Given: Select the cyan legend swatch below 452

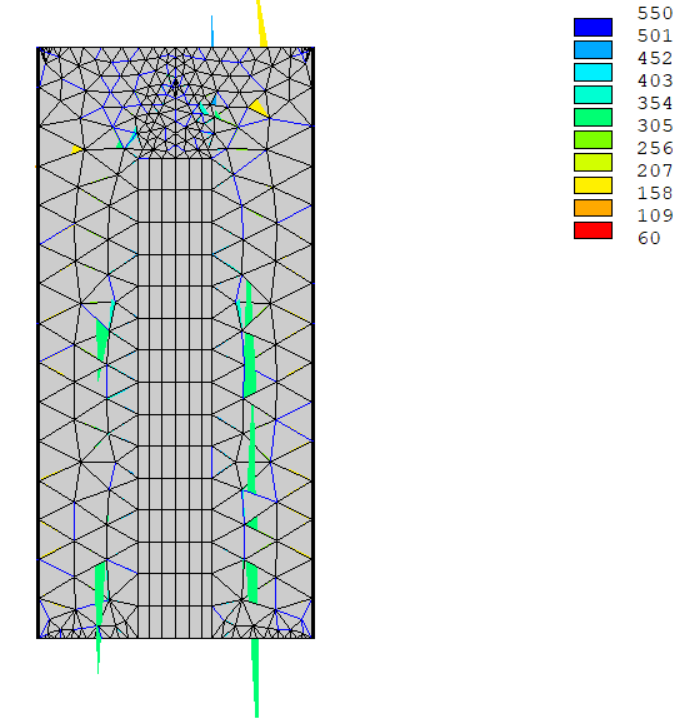Looking at the screenshot, I should tap(592, 72).
